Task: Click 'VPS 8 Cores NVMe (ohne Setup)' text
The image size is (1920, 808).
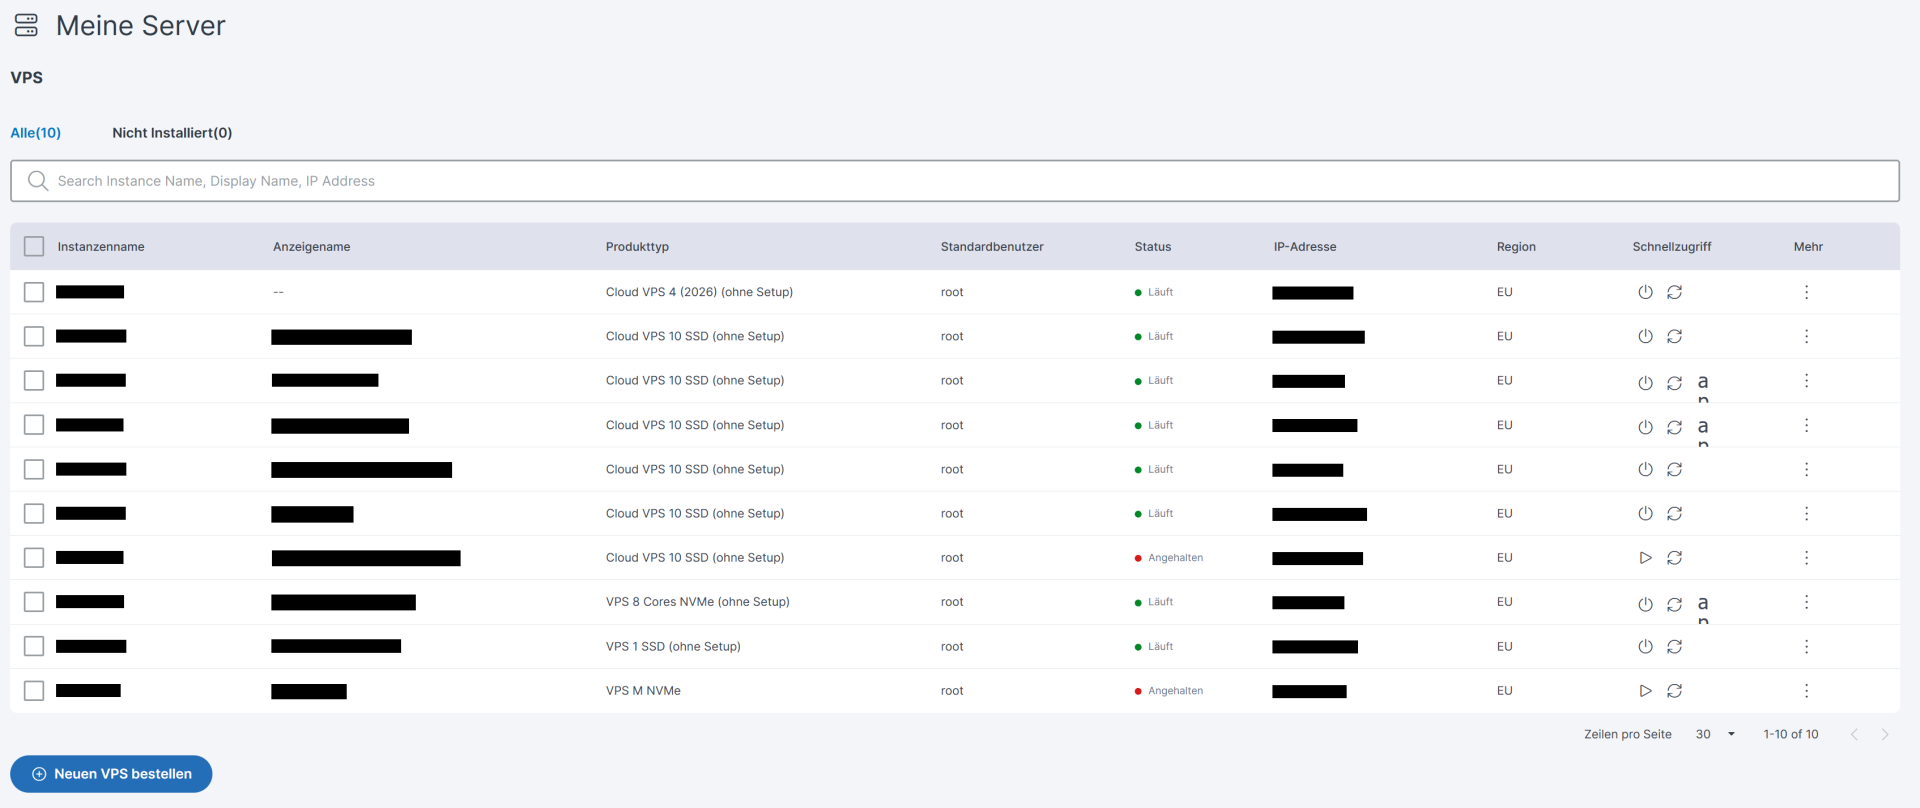Action: (x=698, y=602)
